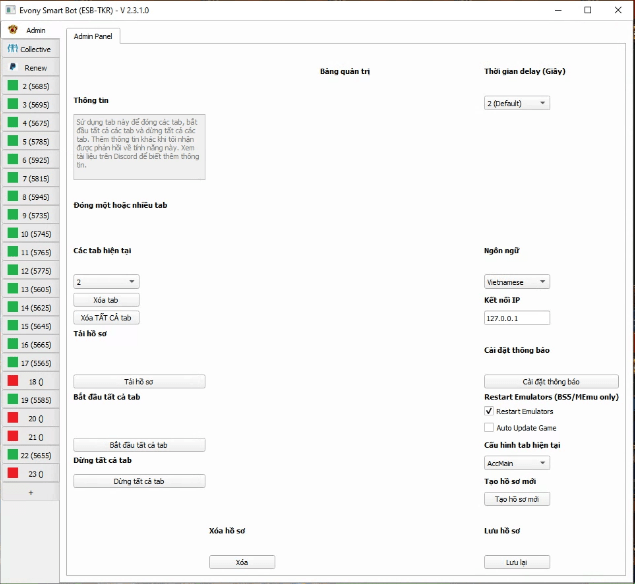This screenshot has height=584, width=635.
Task: Select green status tab 2 (5685)
Action: (30, 86)
